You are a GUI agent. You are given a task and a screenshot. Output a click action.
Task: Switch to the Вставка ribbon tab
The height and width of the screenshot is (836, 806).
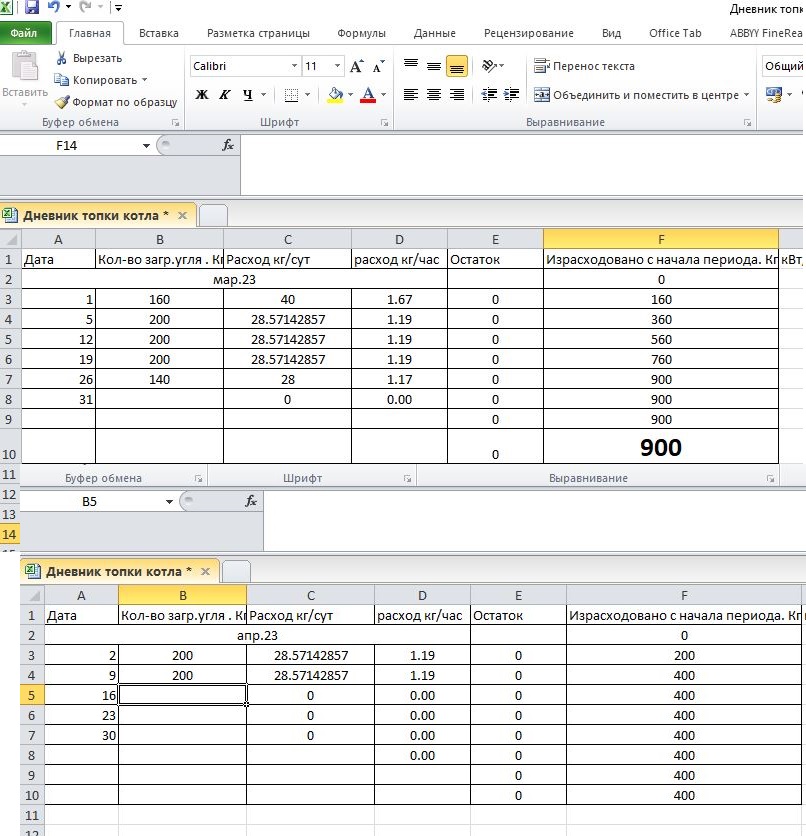(159, 33)
